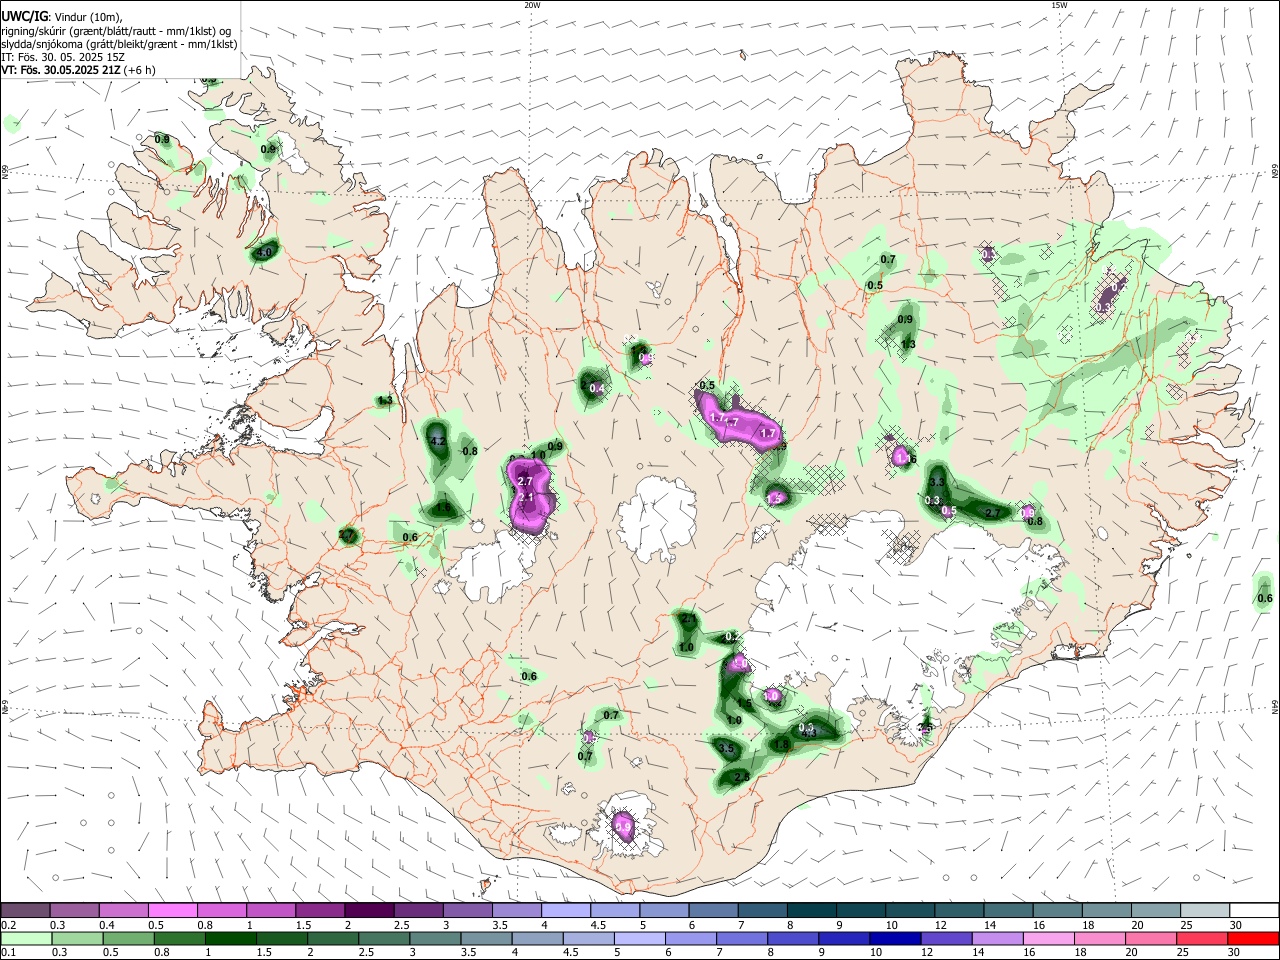Screen dimensions: 1280x960
Task: Select the navy blue swatch labeled 10, lower scale
Action: pyautogui.click(x=896, y=938)
